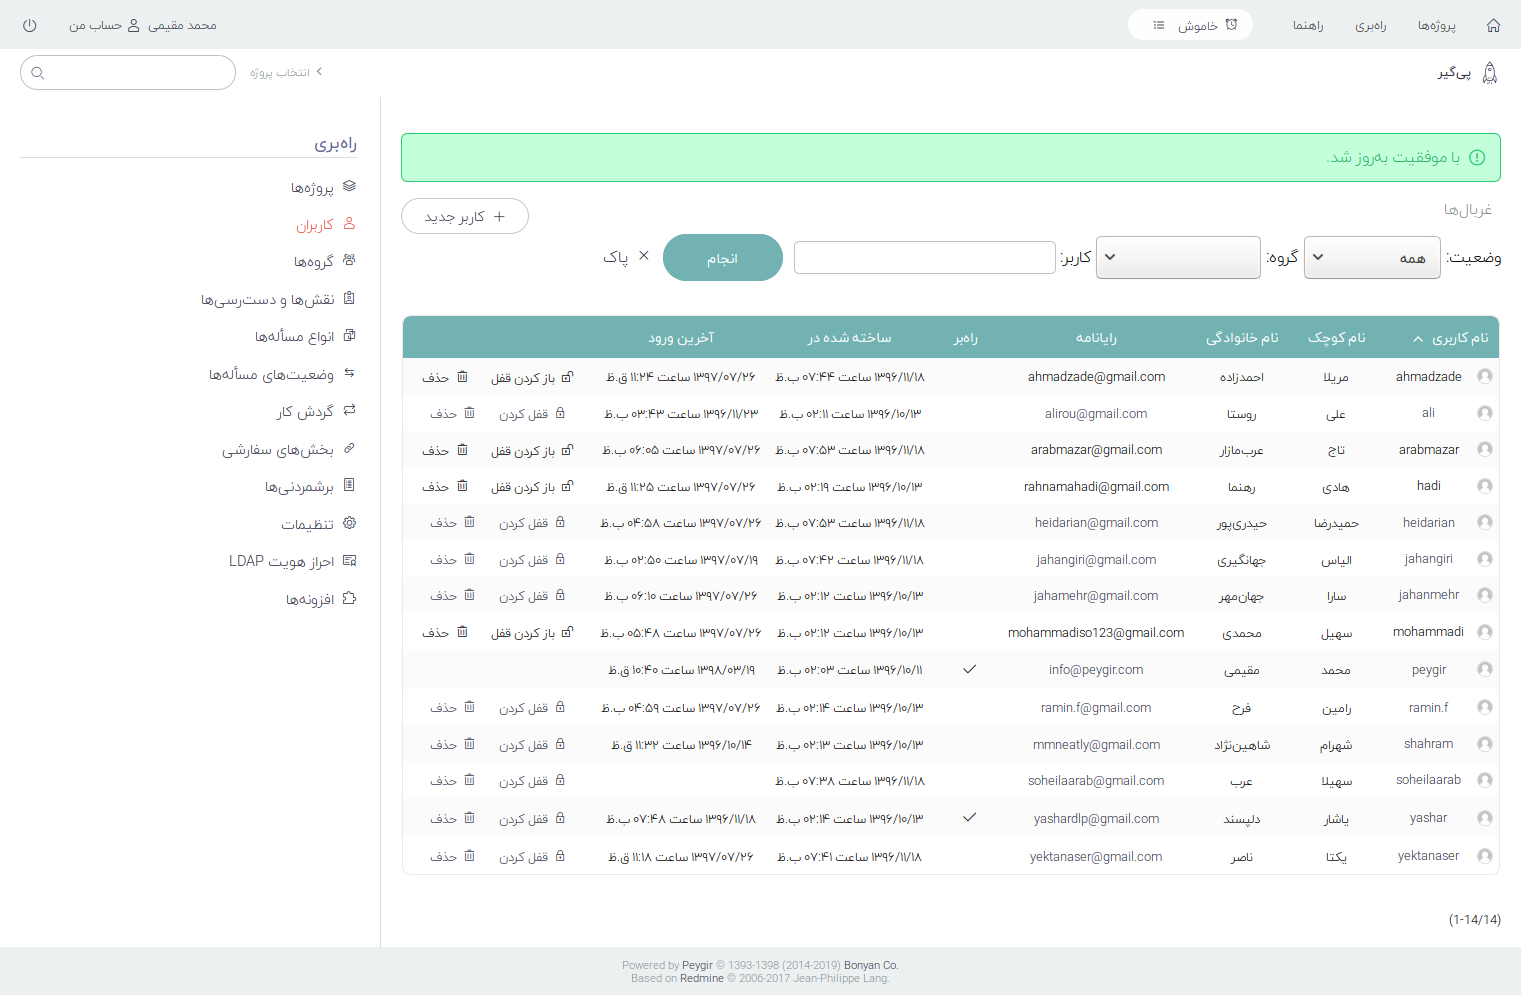Click the issue types (انواع مسأله‌ها) icon
Screen dimensions: 1521x995
[x=349, y=335]
